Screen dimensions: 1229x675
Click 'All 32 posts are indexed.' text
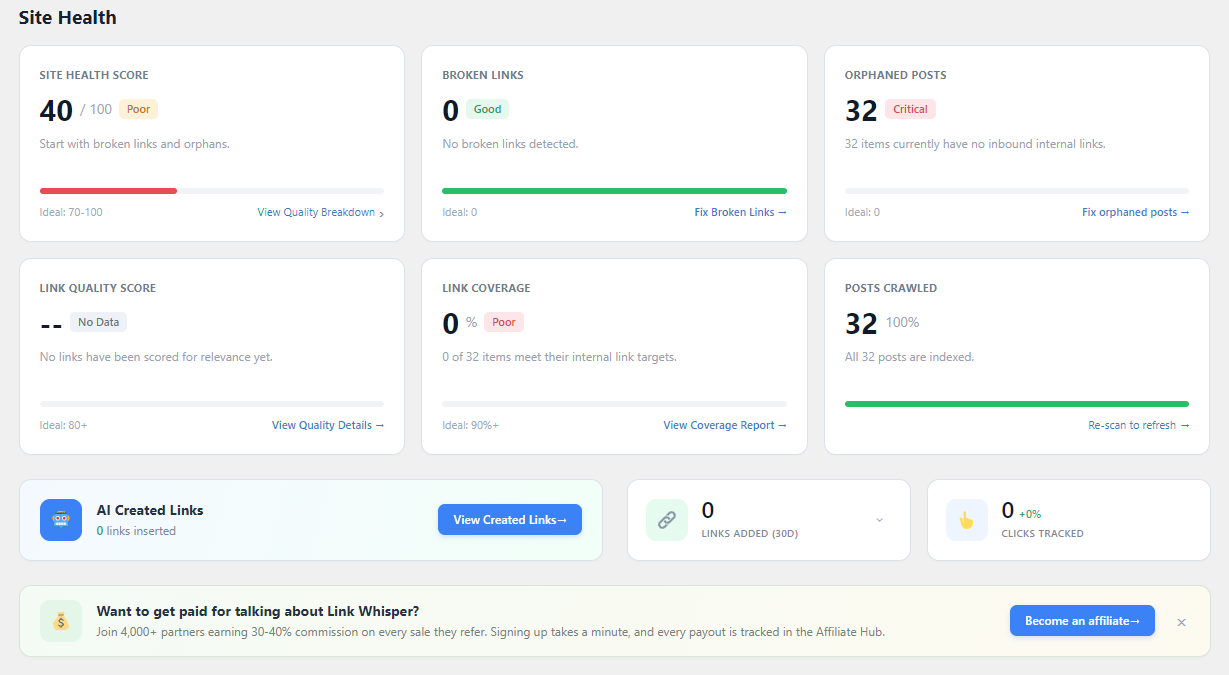tap(910, 357)
